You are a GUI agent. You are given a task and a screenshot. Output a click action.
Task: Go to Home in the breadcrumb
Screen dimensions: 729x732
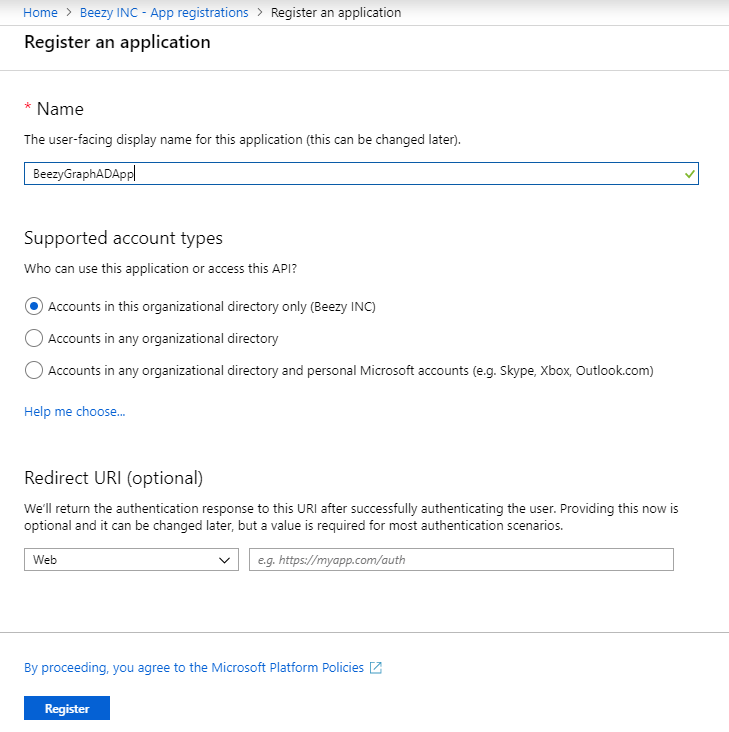[40, 13]
